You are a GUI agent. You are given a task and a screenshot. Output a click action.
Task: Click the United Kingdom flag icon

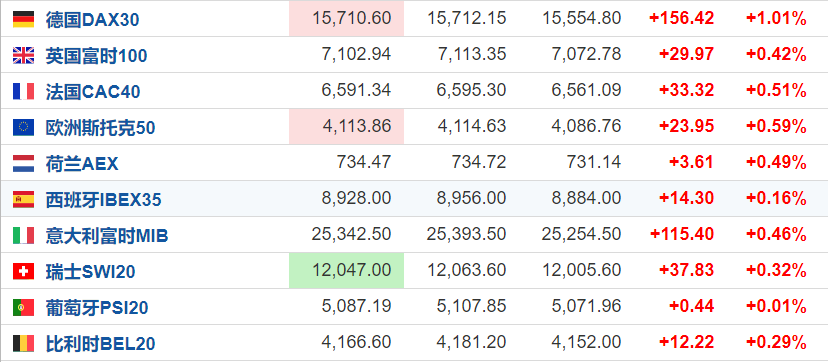coord(23,55)
